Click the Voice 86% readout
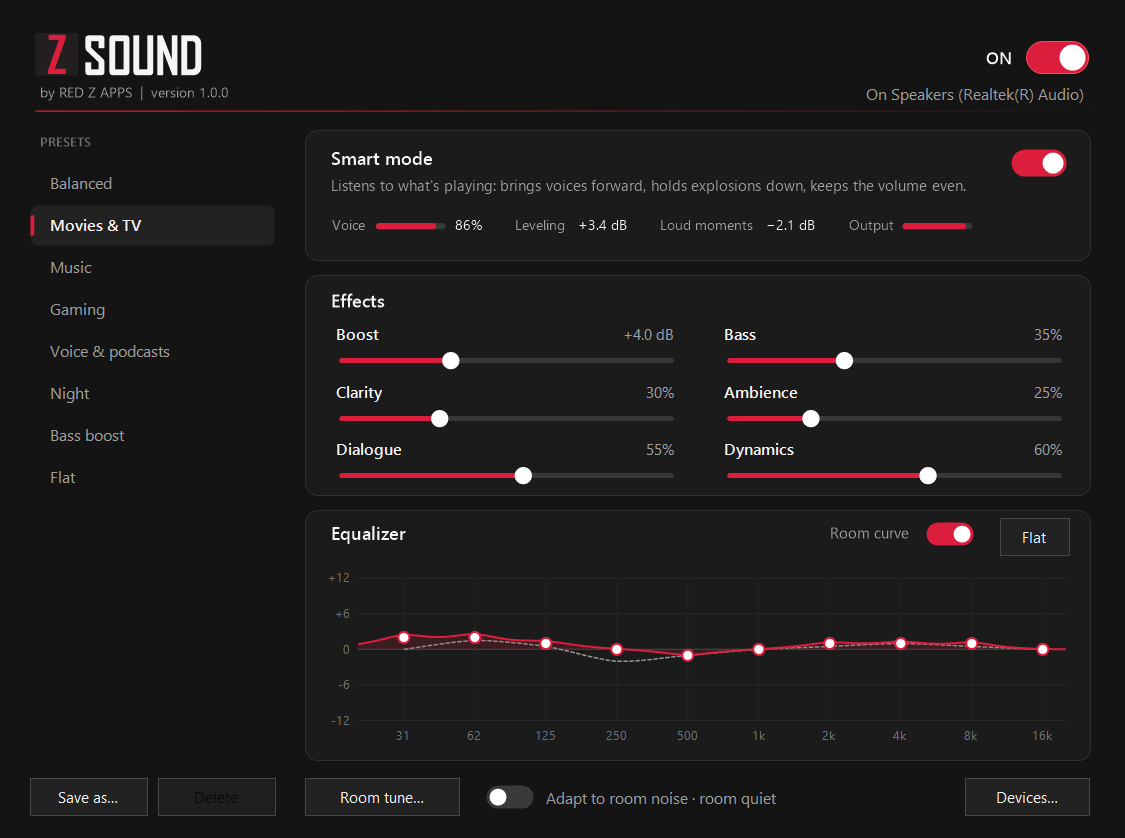1125x838 pixels. click(x=469, y=225)
